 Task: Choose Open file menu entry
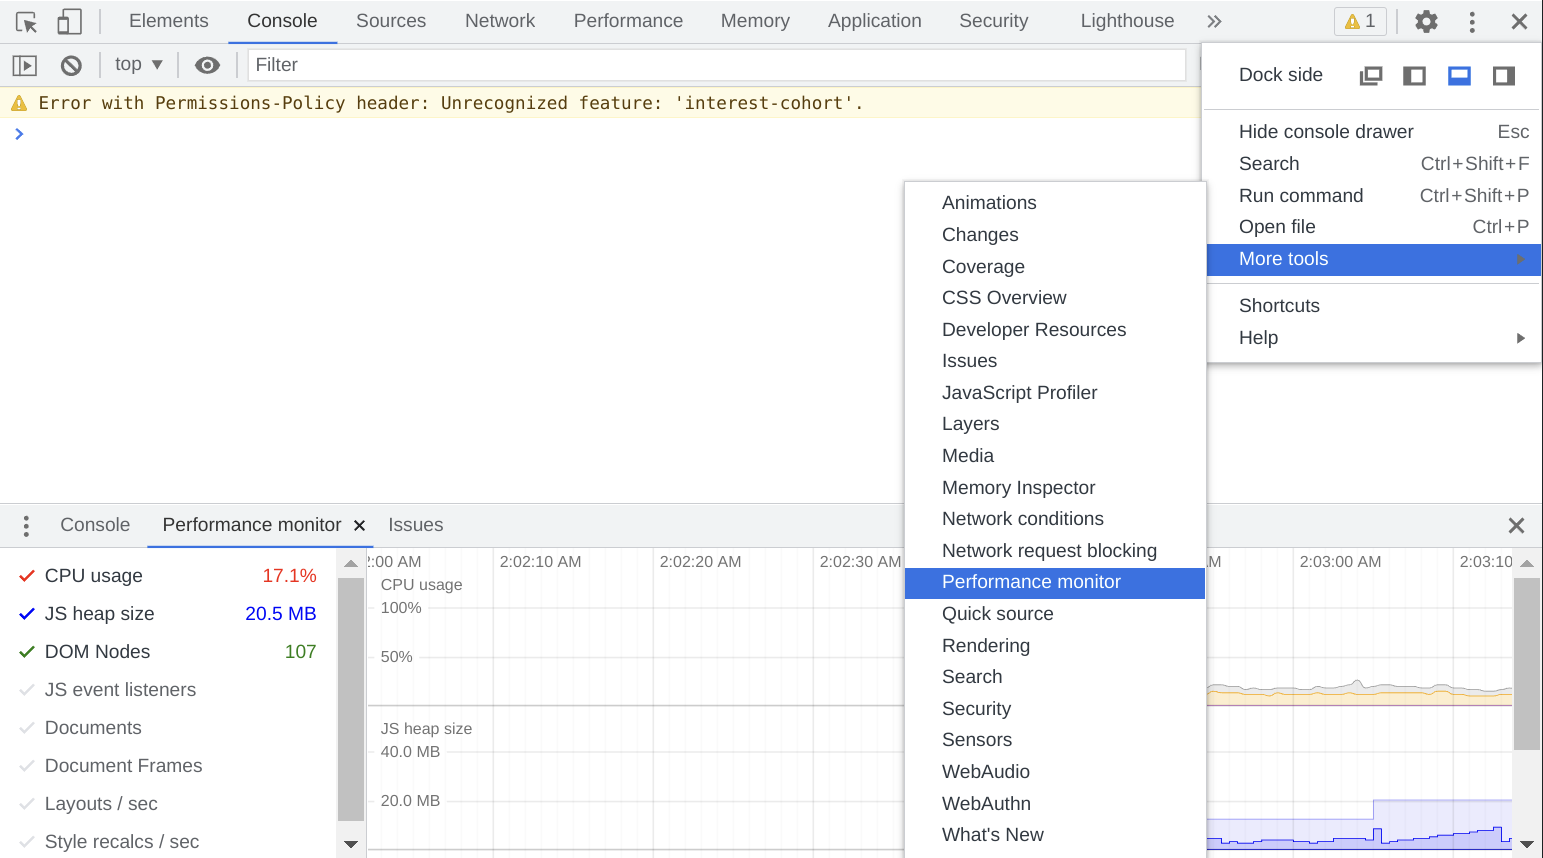pos(1374,227)
